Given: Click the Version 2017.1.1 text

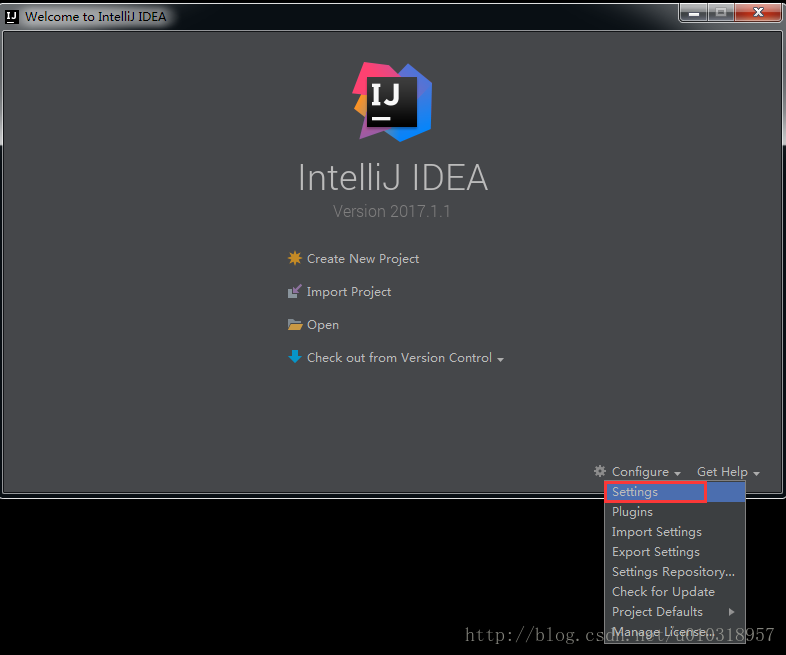Looking at the screenshot, I should [392, 211].
